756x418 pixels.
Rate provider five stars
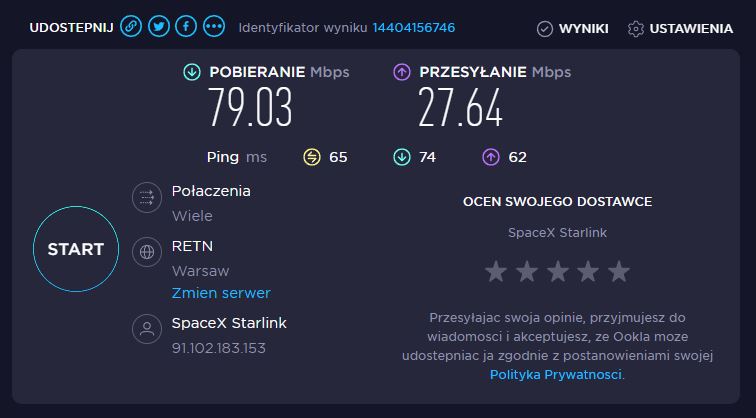[619, 271]
